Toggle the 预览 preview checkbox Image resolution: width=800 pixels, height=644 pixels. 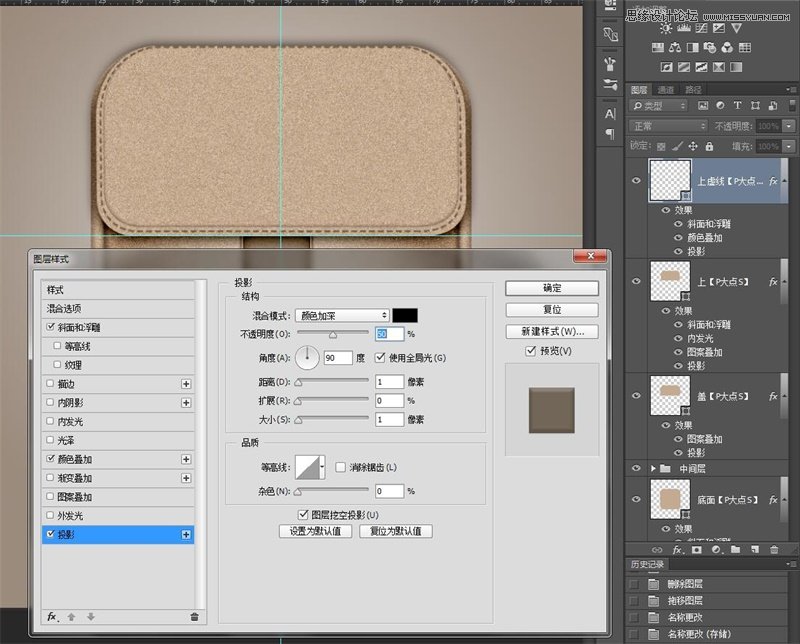click(531, 351)
